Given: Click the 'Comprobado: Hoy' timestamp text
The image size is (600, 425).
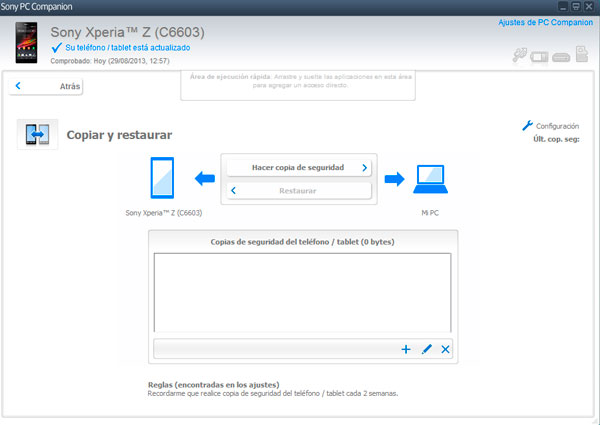Looking at the screenshot, I should pos(110,61).
